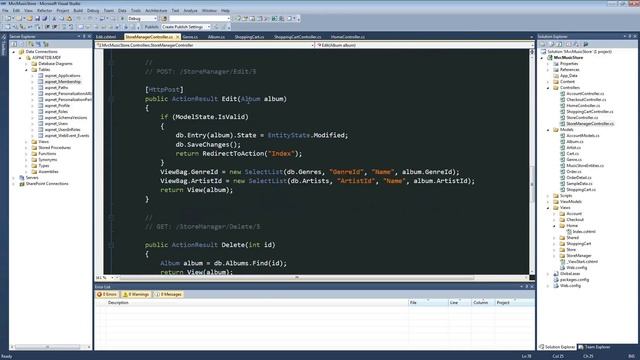Image resolution: width=640 pixels, height=360 pixels.
Task: Open the Publish settings dropdown
Action: tap(186, 27)
